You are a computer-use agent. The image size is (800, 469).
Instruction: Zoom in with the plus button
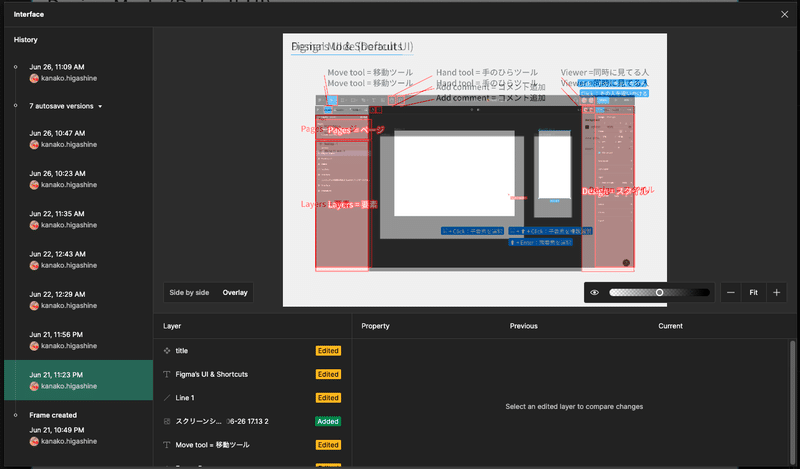coord(777,292)
